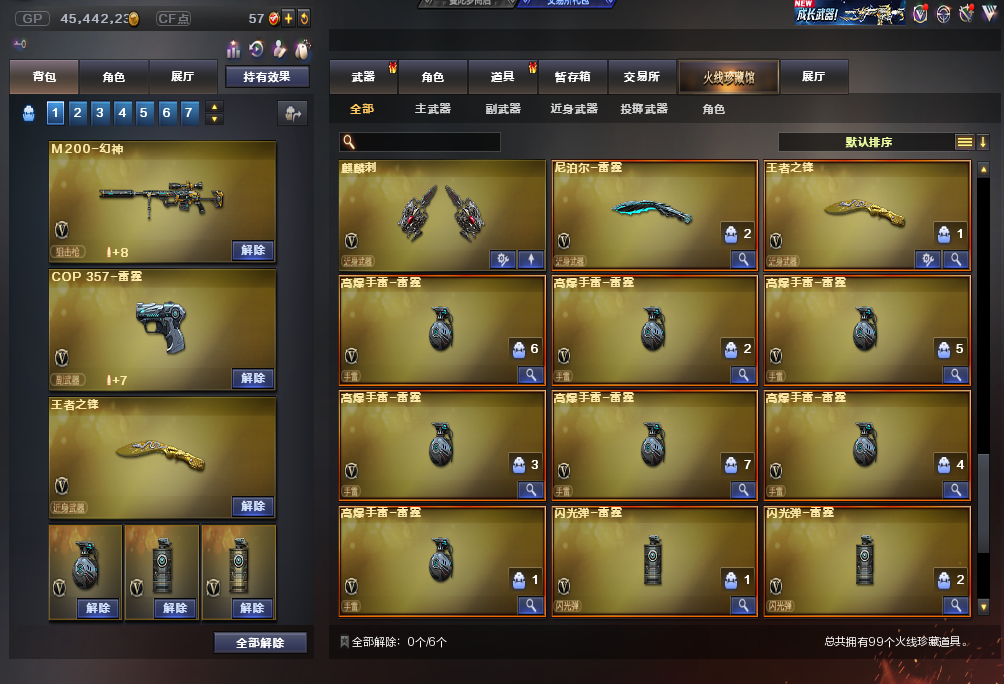1004x684 pixels.
Task: Filter by 近身武器 category
Action: tap(574, 109)
